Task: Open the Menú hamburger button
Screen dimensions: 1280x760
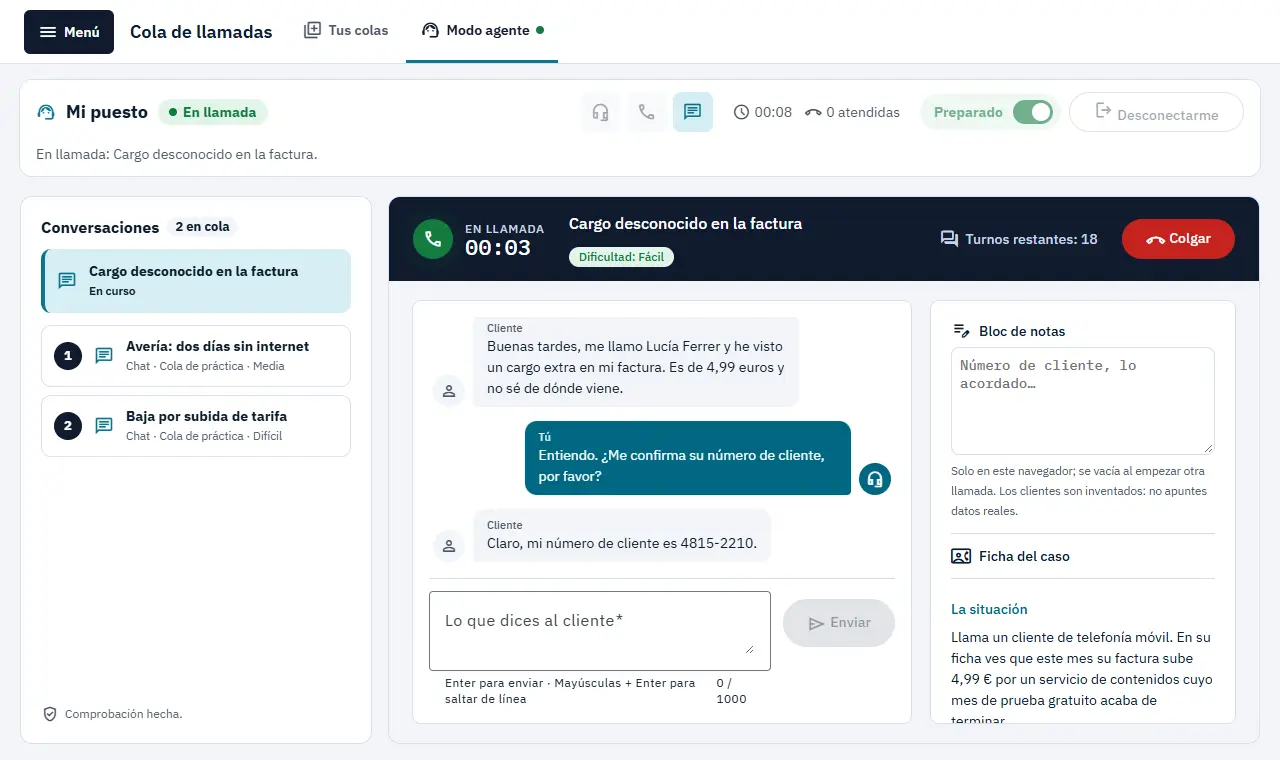Action: [x=69, y=32]
